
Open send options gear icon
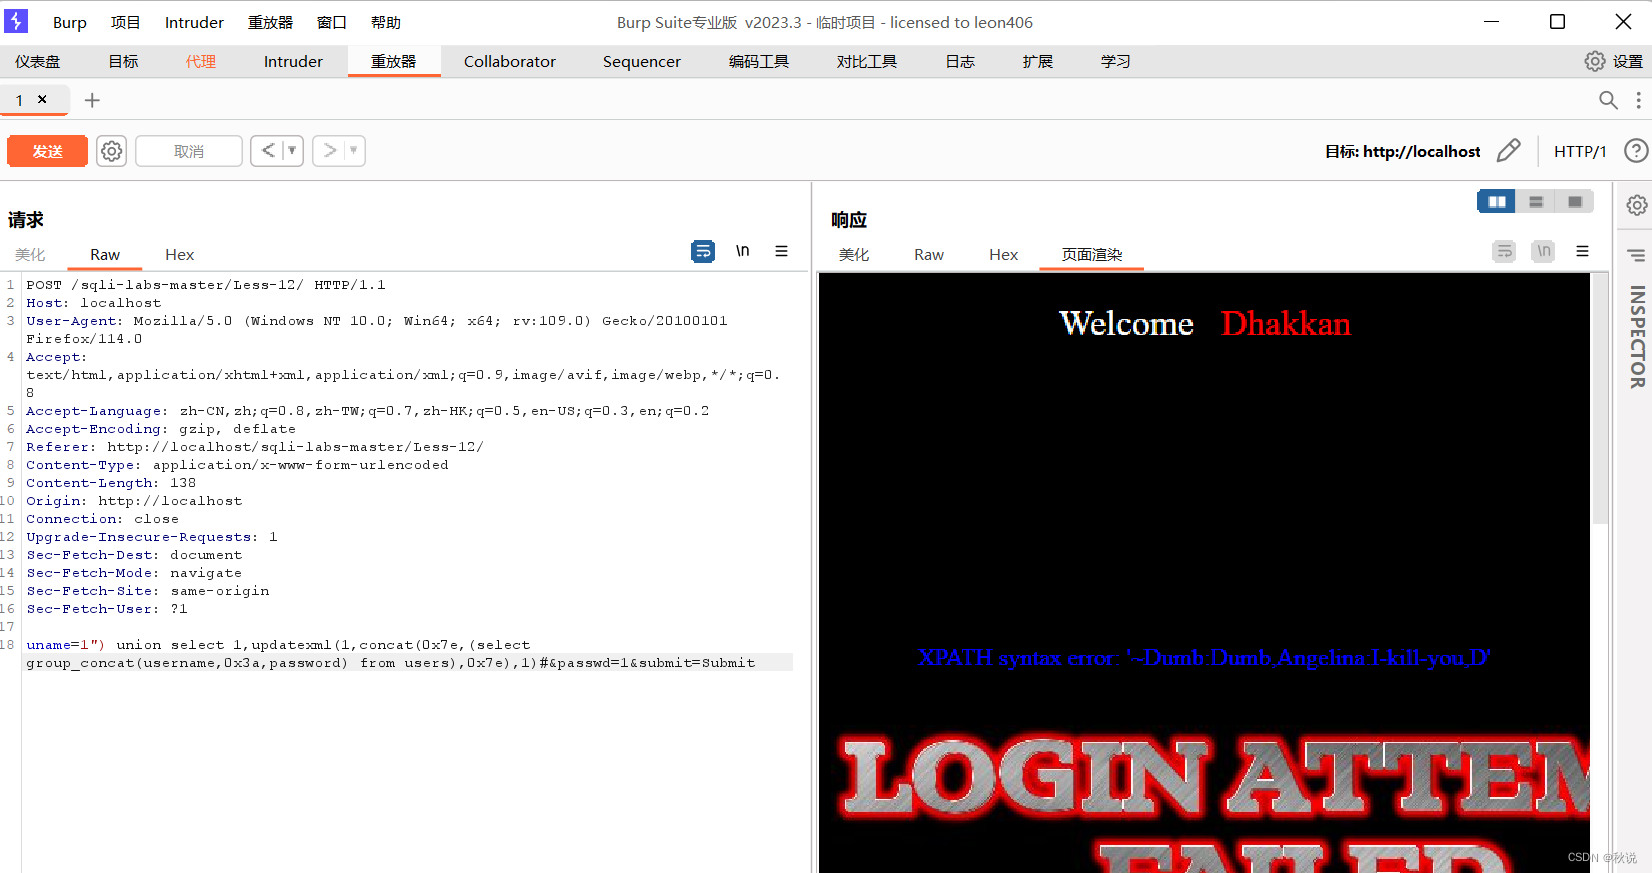click(x=112, y=151)
